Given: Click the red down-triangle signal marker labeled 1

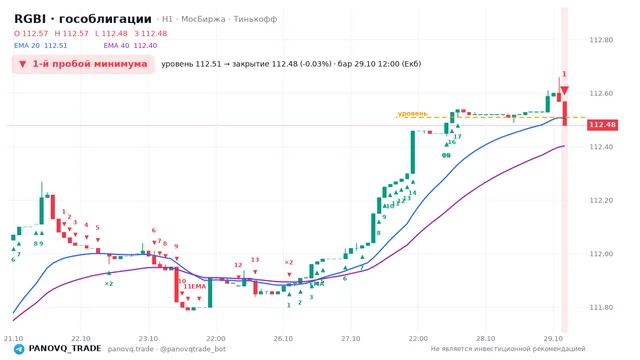Looking at the screenshot, I should coord(564,90).
